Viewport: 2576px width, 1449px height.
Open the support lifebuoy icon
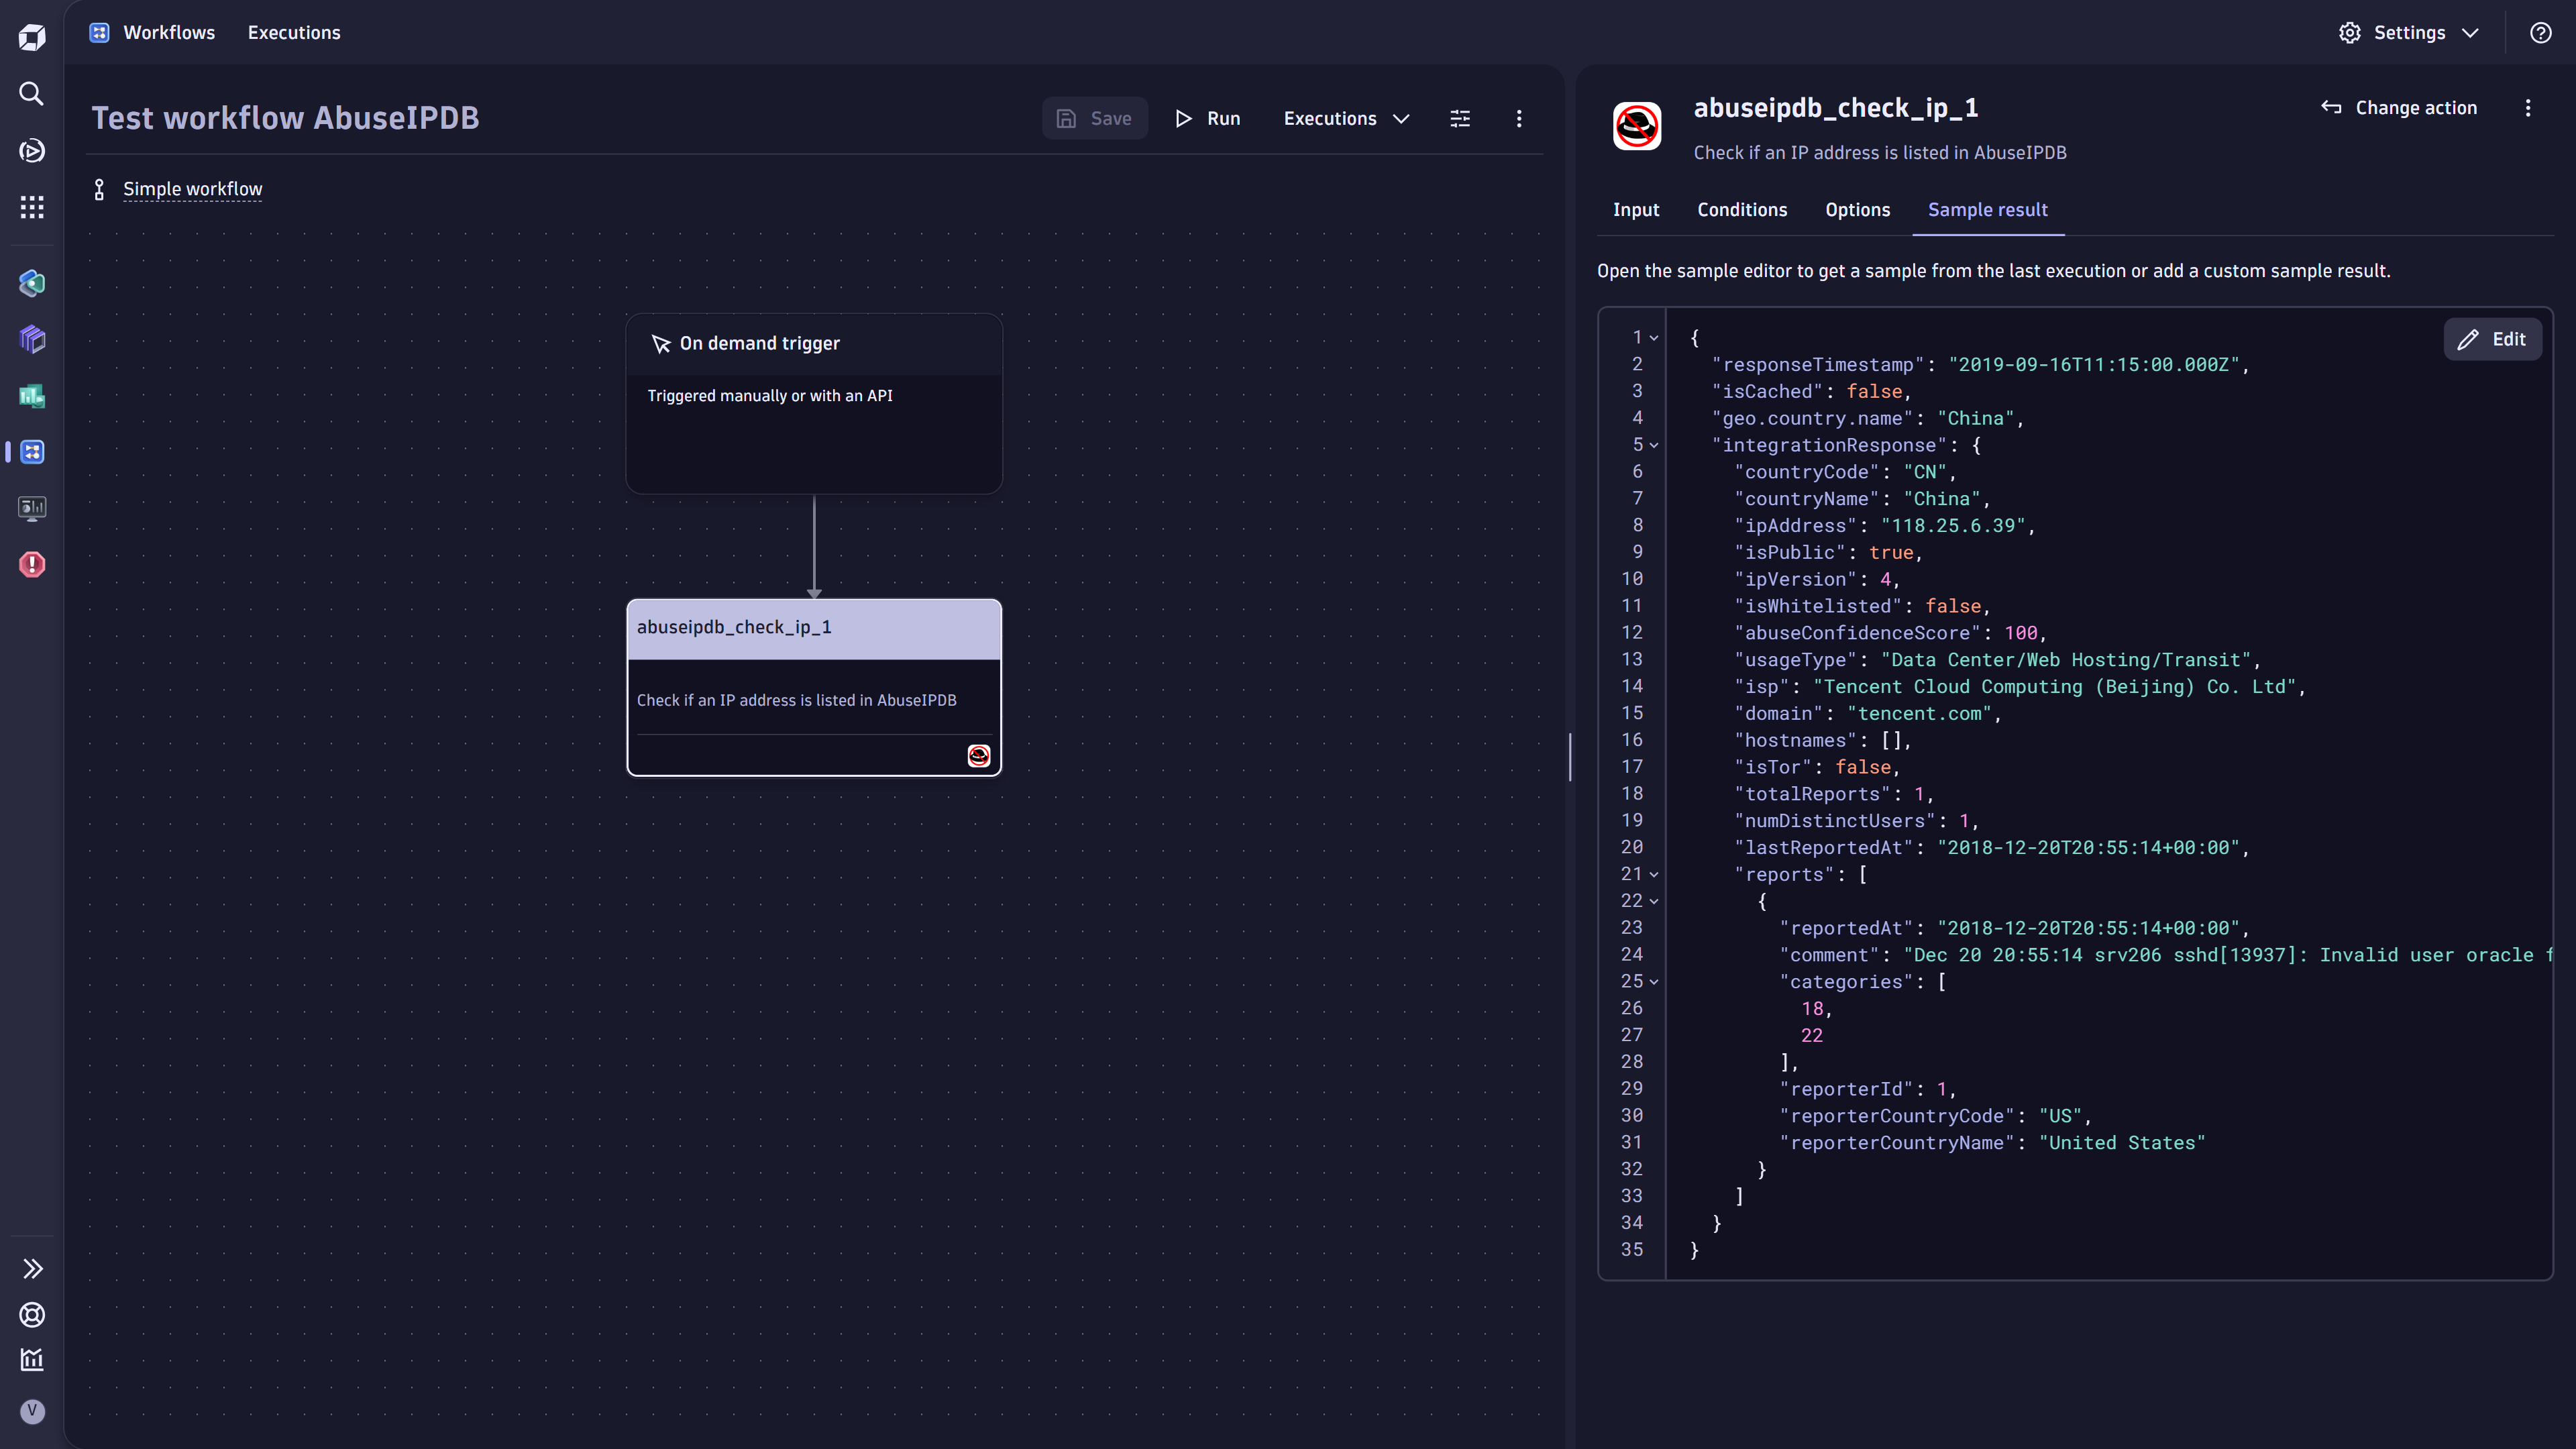[x=32, y=1314]
